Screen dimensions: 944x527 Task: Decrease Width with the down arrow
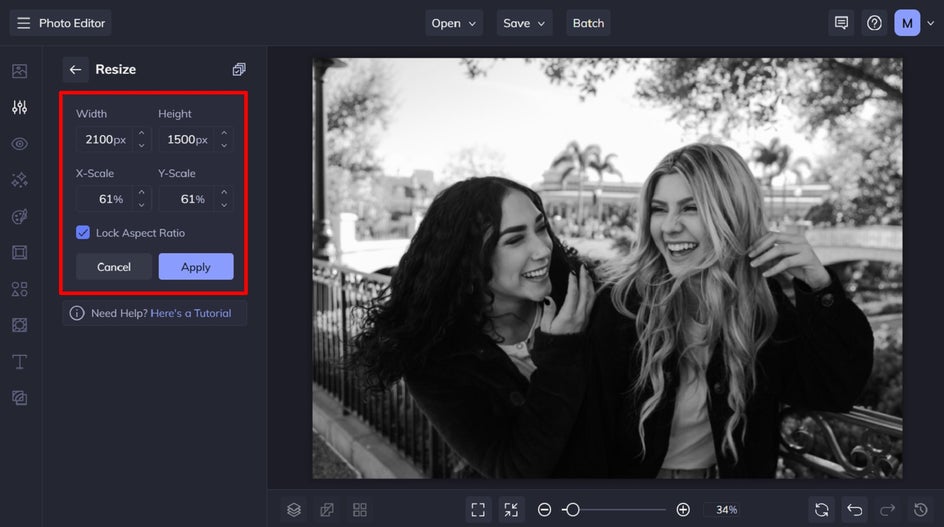[x=141, y=145]
